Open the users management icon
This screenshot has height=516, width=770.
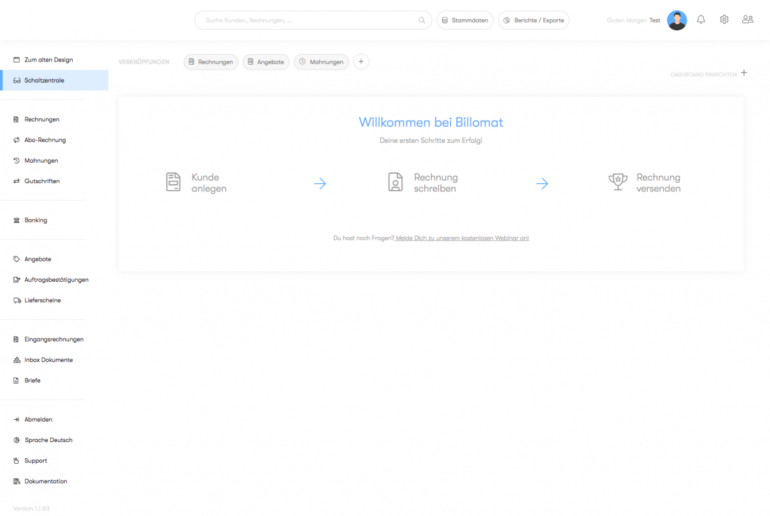click(x=747, y=20)
